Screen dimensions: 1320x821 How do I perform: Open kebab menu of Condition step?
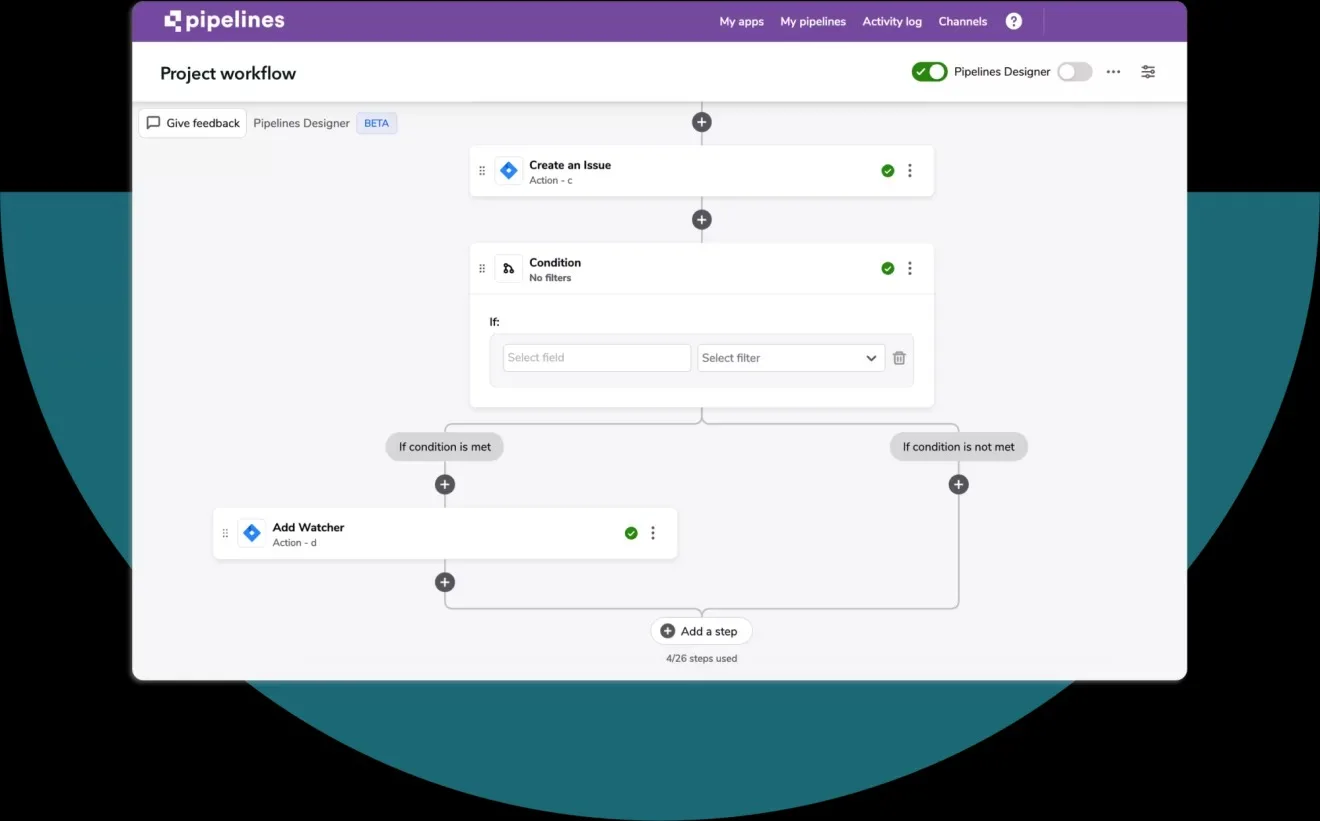(x=910, y=268)
